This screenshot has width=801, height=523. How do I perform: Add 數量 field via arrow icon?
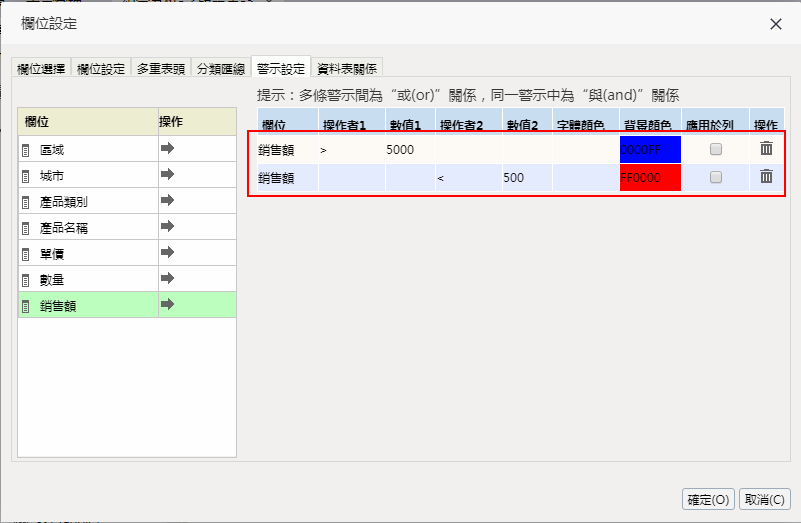pyautogui.click(x=167, y=279)
